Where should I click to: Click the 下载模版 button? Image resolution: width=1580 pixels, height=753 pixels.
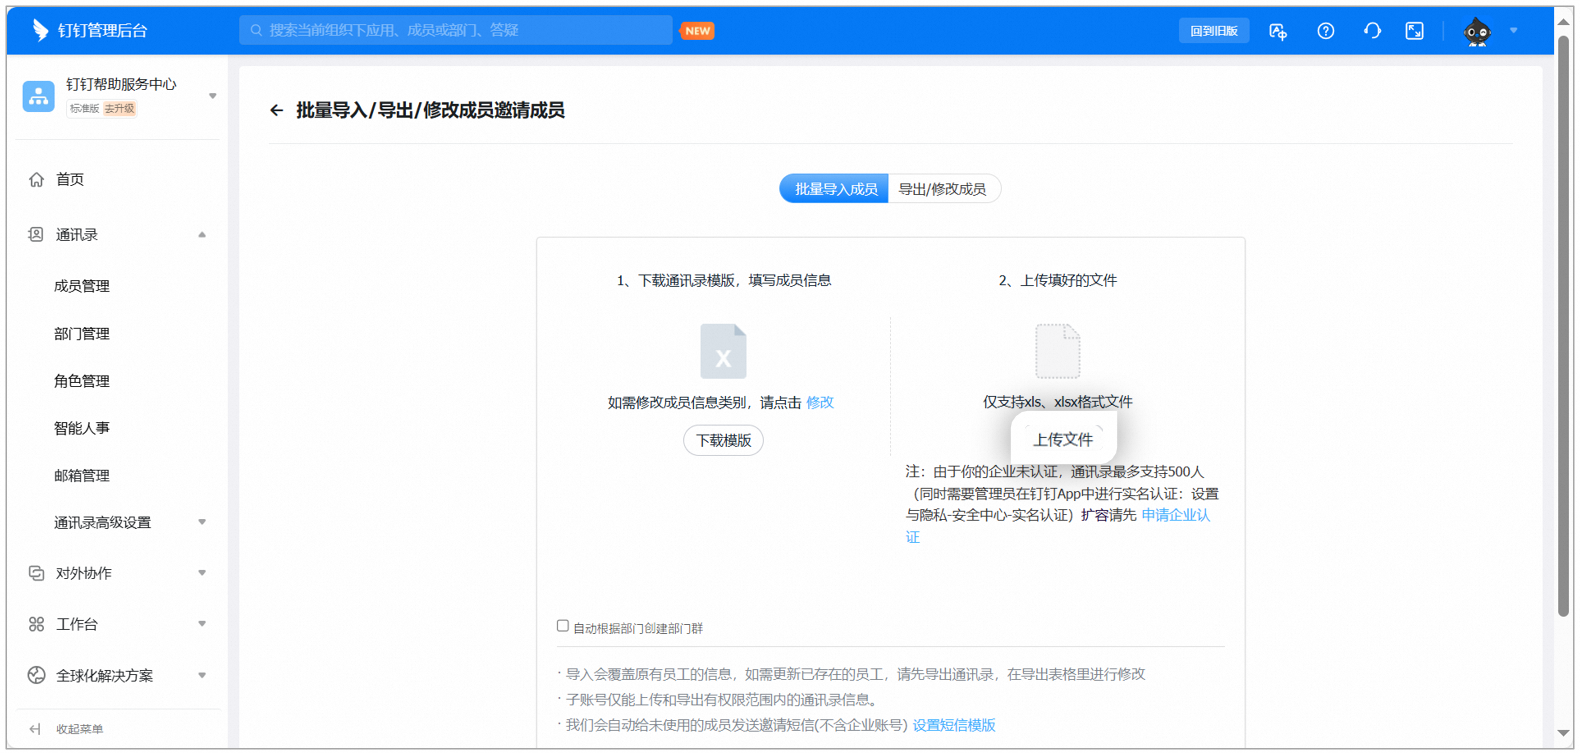pos(723,440)
